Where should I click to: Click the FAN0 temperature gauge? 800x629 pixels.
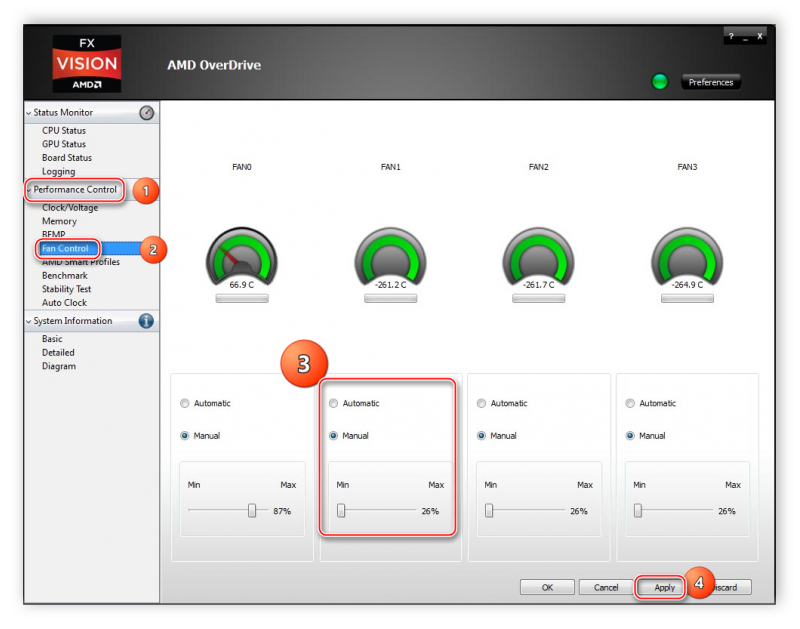point(242,259)
